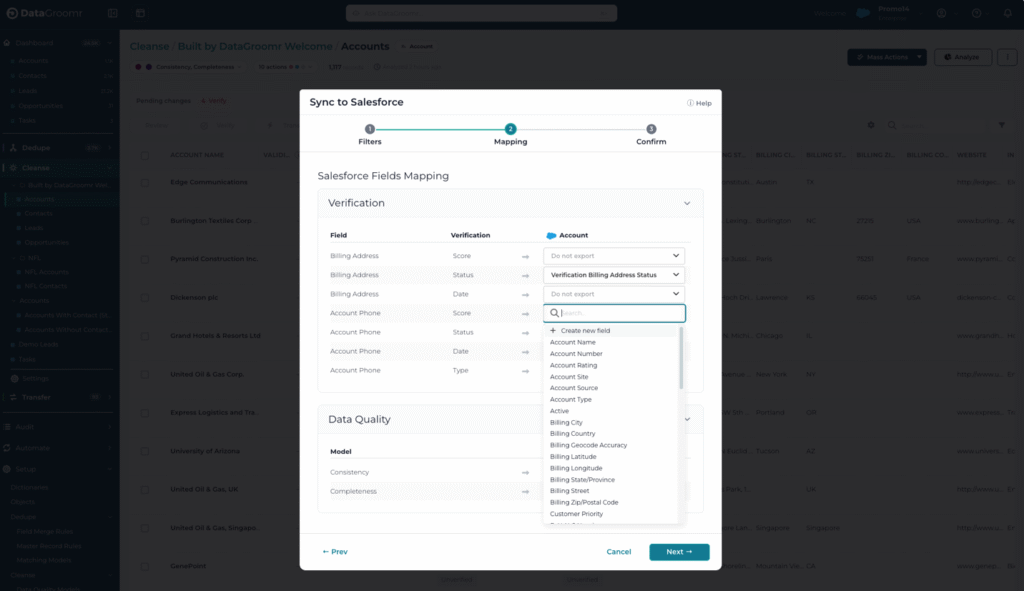Go back with the Prev link
1024x591 pixels.
click(x=335, y=552)
